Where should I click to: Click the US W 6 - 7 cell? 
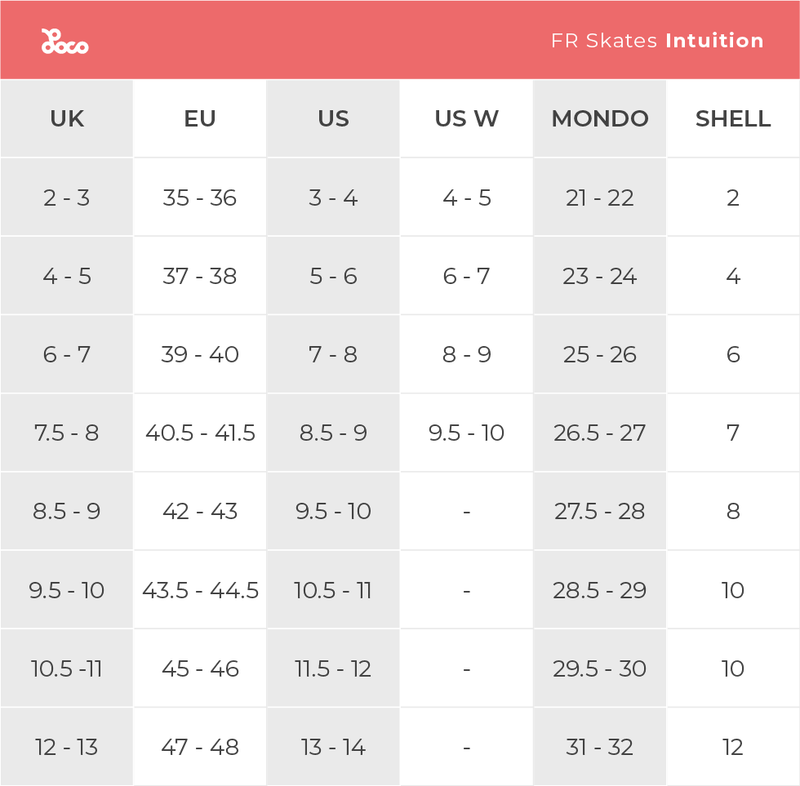466,276
